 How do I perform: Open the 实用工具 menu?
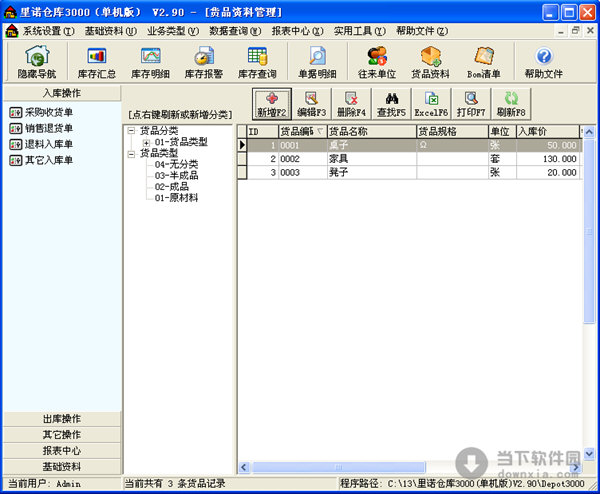click(359, 31)
